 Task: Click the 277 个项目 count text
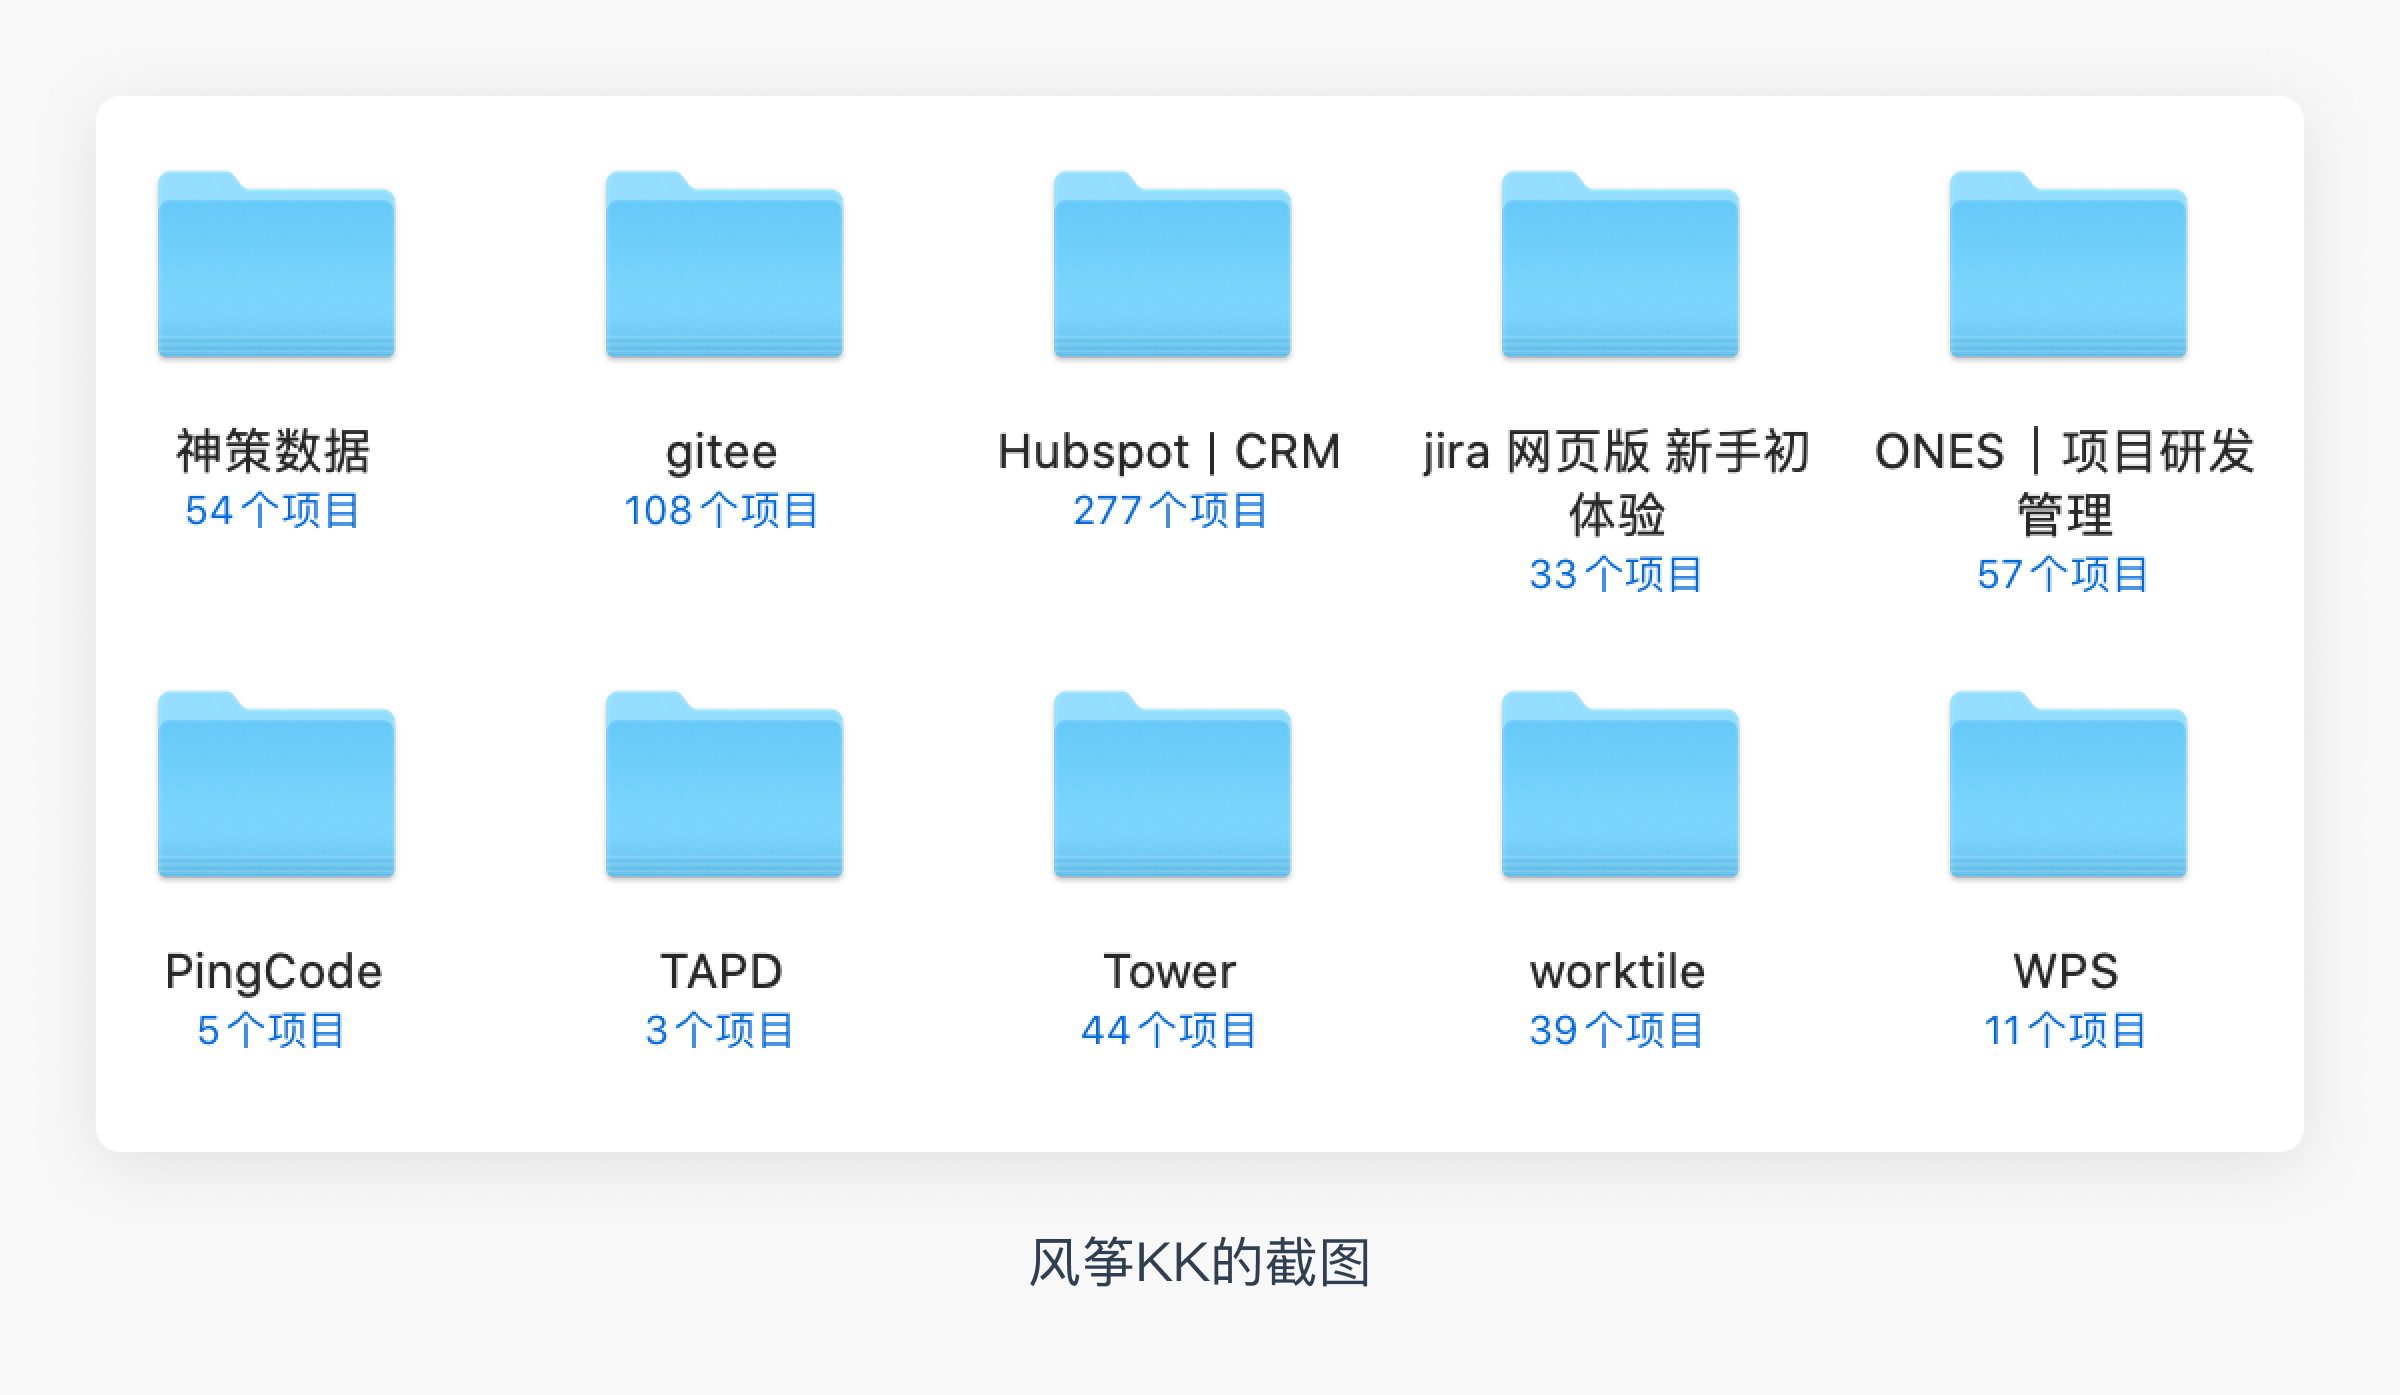(1170, 511)
